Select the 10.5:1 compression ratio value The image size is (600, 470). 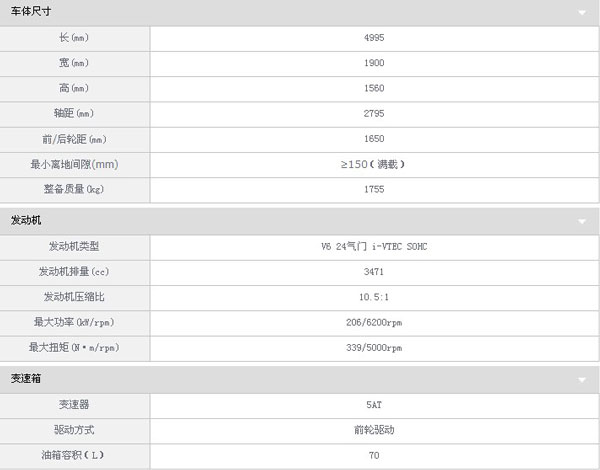(374, 297)
